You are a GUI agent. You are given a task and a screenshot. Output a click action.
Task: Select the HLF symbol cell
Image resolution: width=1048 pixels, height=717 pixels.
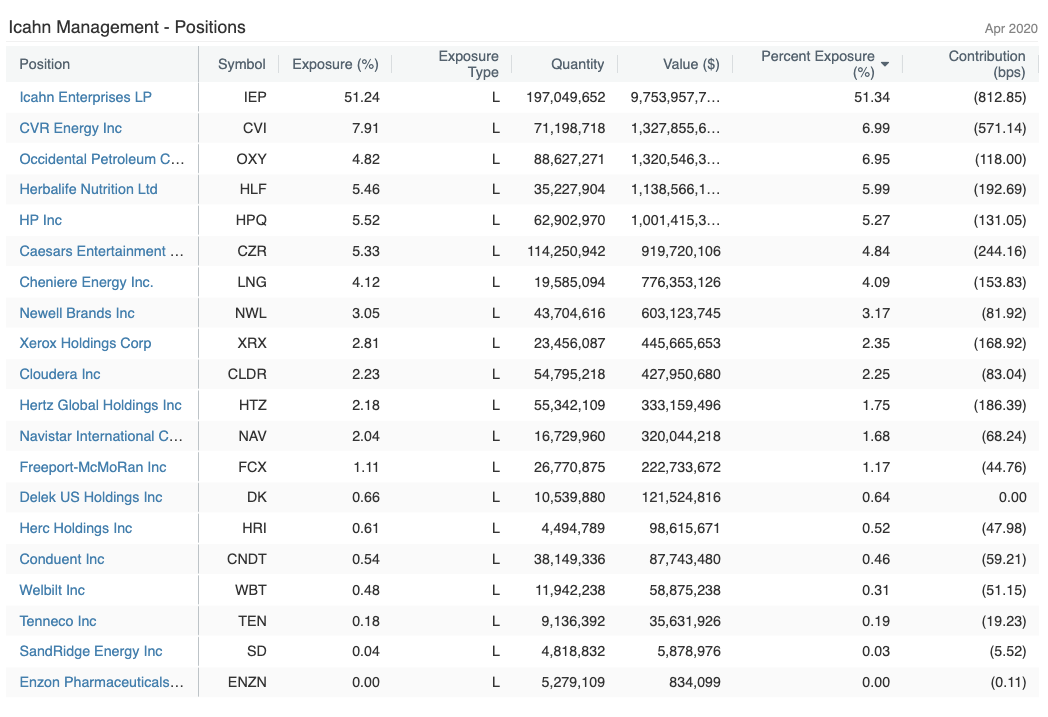(x=253, y=189)
